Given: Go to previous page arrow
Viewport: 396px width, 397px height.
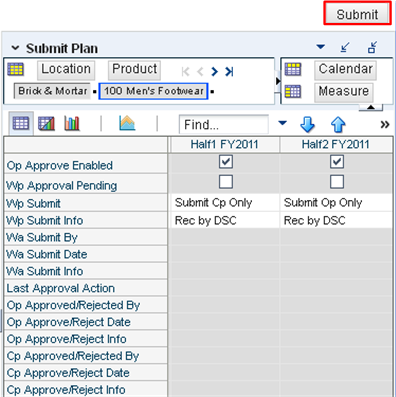Looking at the screenshot, I should pyautogui.click(x=200, y=71).
